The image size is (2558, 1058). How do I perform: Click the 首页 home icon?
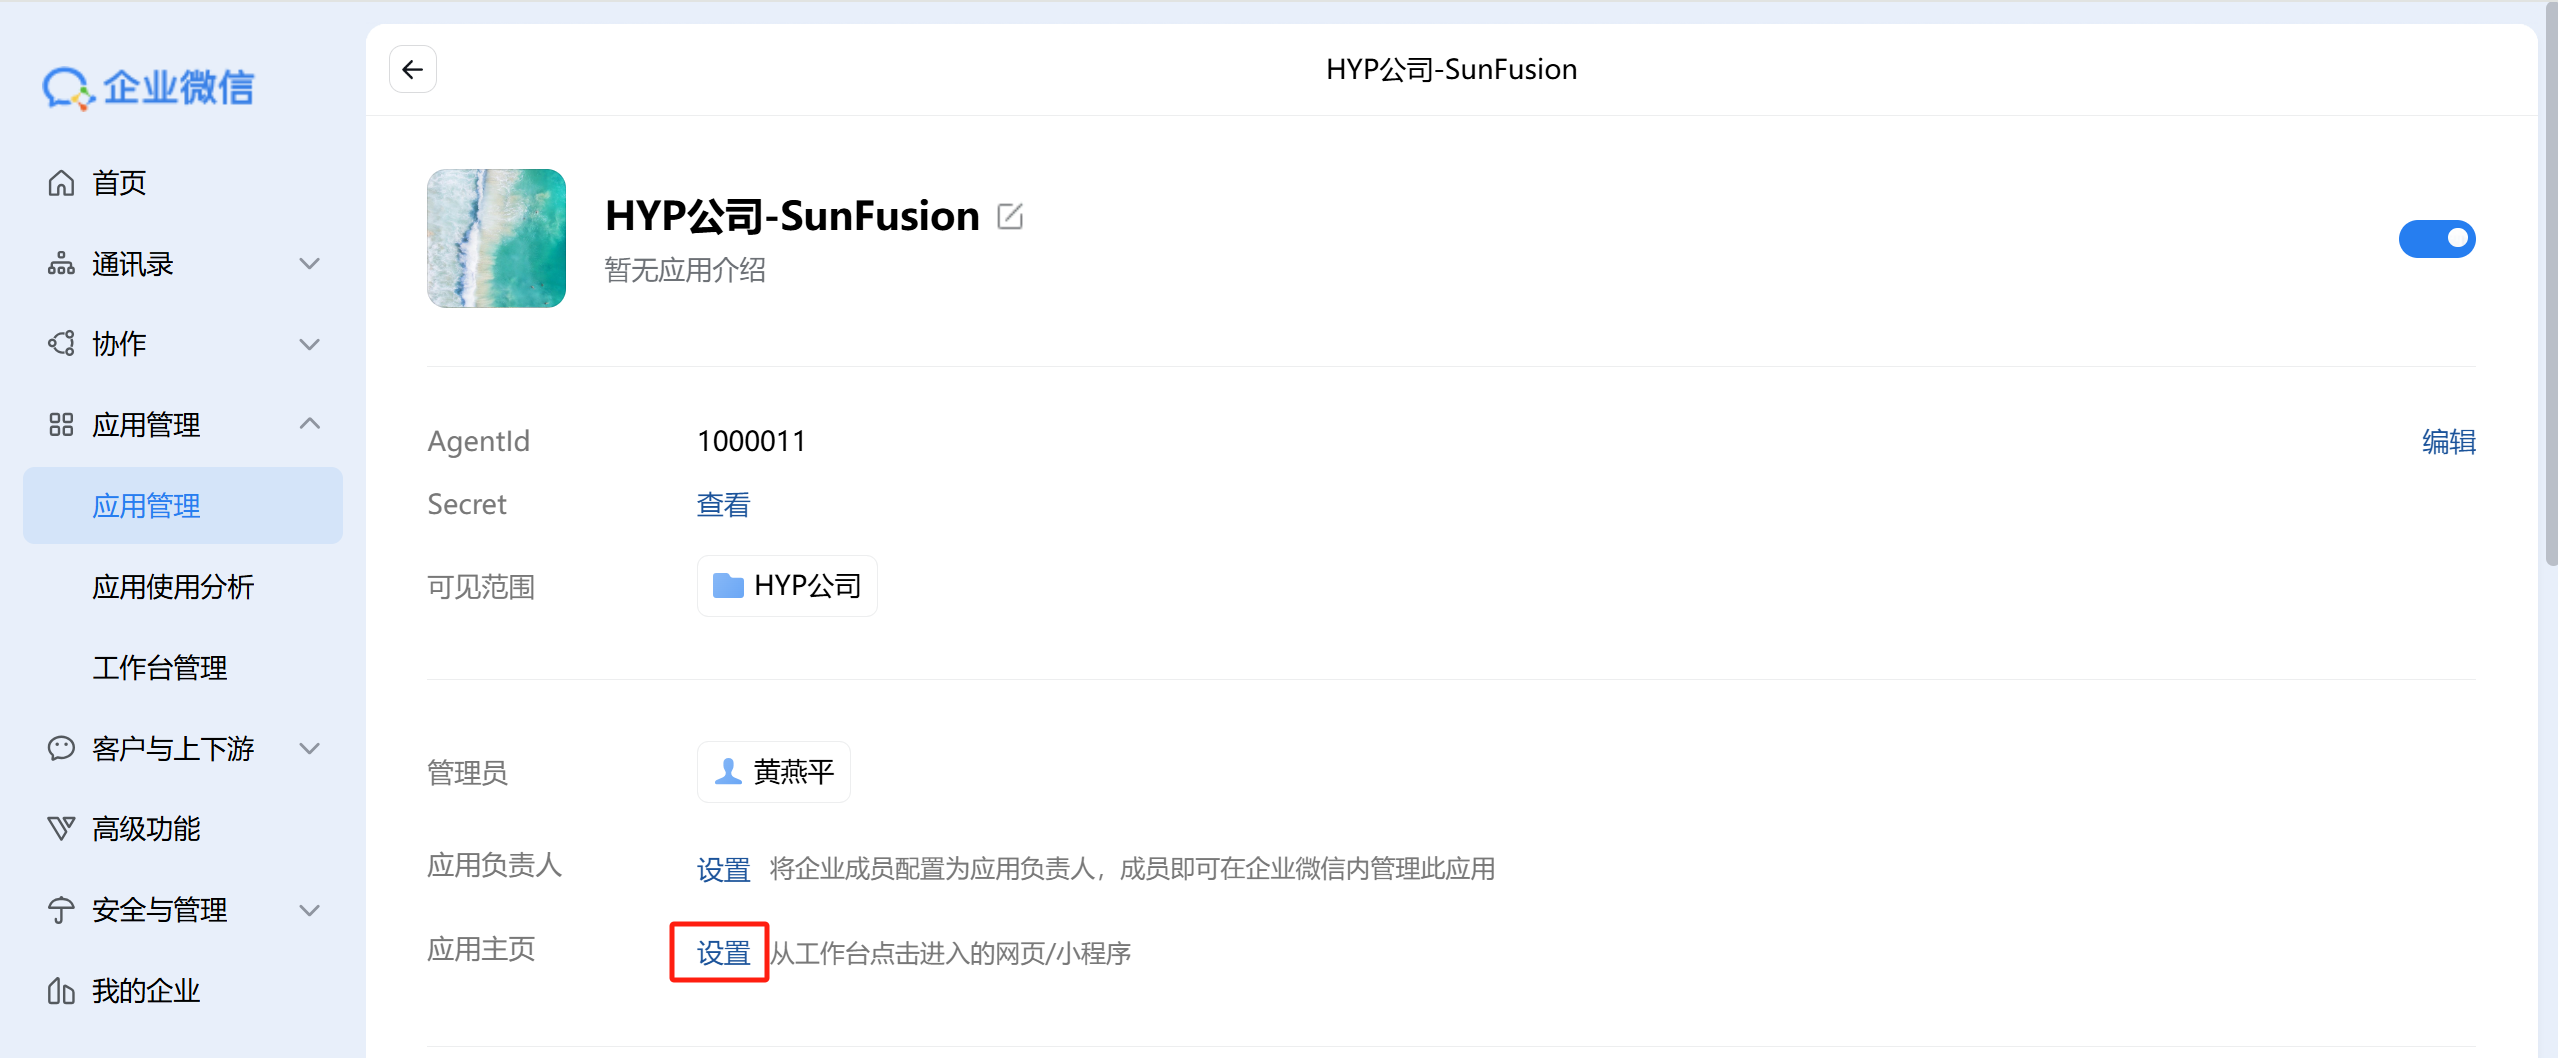point(61,183)
